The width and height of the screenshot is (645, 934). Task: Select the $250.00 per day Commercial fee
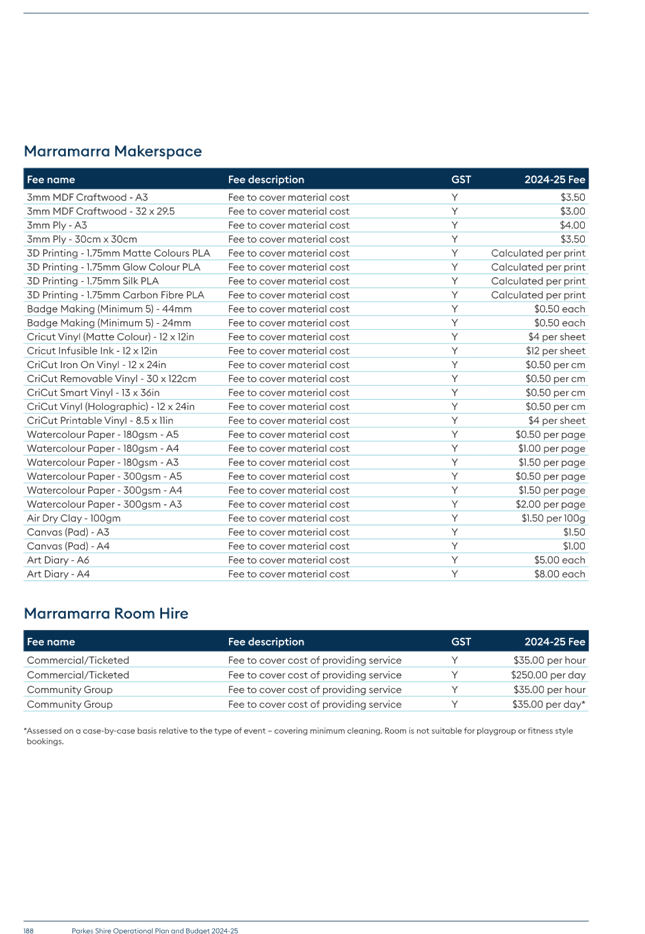(548, 675)
